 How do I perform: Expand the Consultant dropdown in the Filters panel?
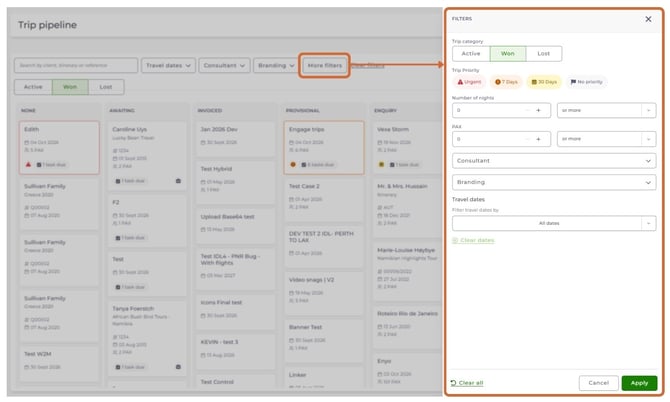pyautogui.click(x=554, y=161)
